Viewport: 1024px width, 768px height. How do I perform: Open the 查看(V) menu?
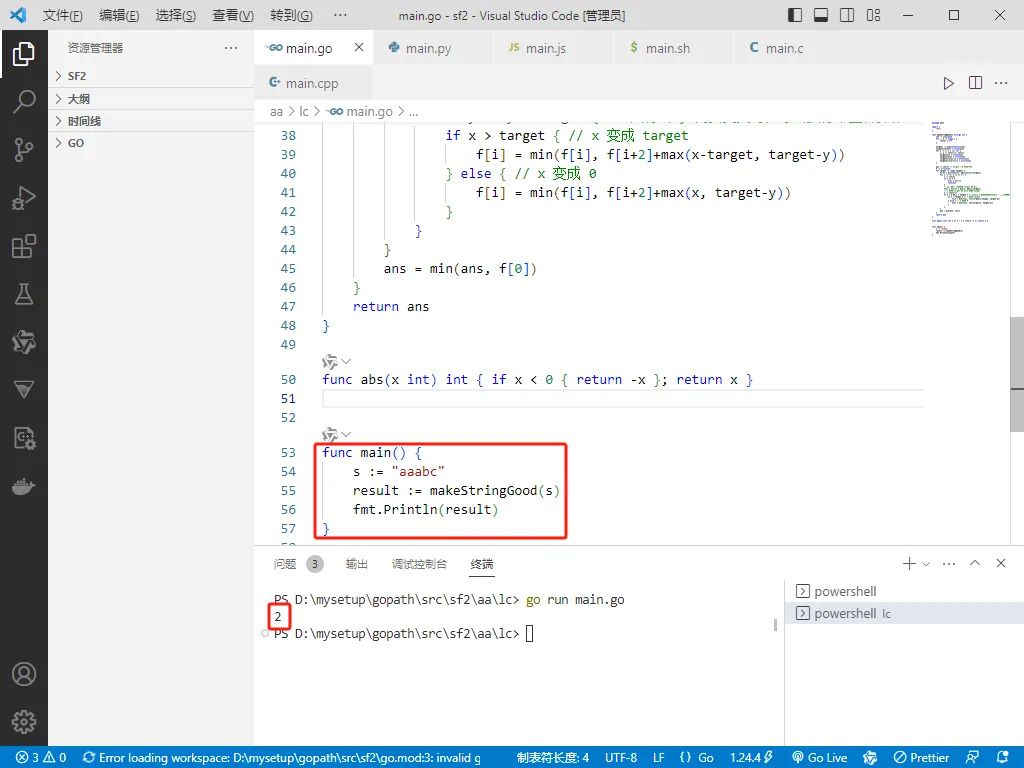(x=232, y=15)
